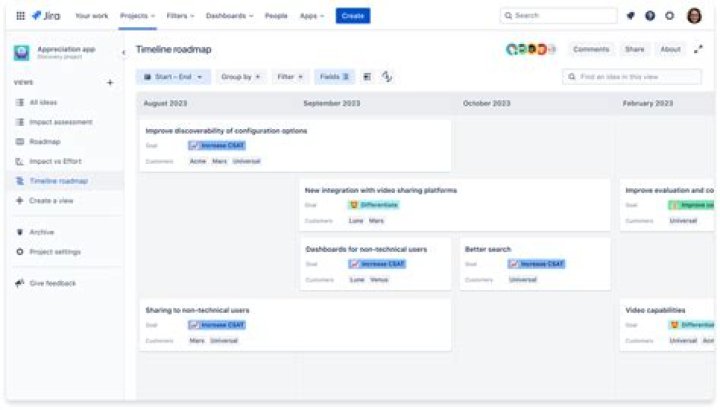
Task: Open the Filters dropdown in top navigation
Action: coord(182,16)
